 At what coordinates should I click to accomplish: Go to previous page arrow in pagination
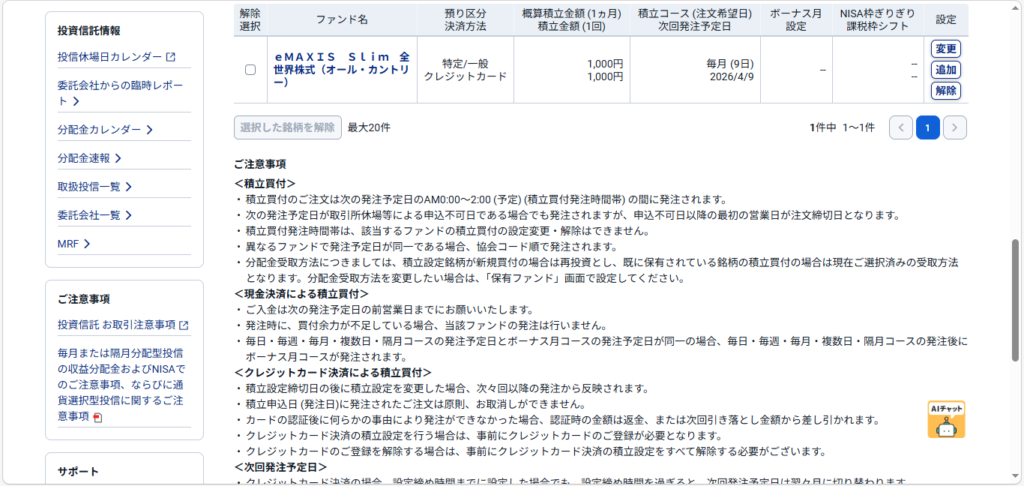(x=900, y=127)
